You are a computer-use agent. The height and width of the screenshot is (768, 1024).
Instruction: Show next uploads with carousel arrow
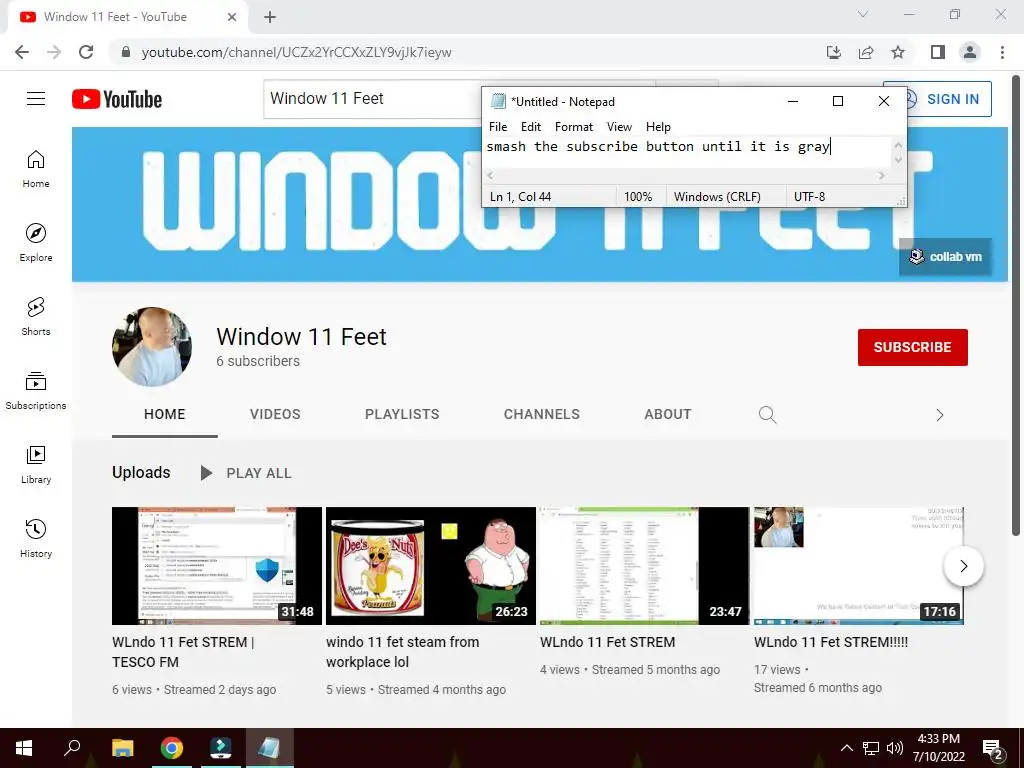click(x=963, y=566)
